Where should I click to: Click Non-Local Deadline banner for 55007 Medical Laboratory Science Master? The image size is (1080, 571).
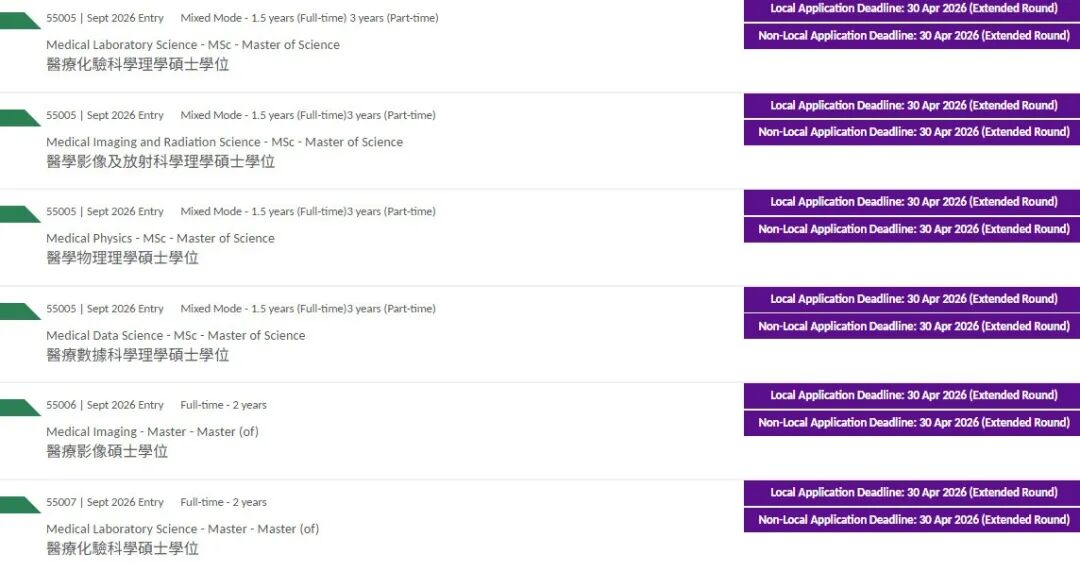912,520
